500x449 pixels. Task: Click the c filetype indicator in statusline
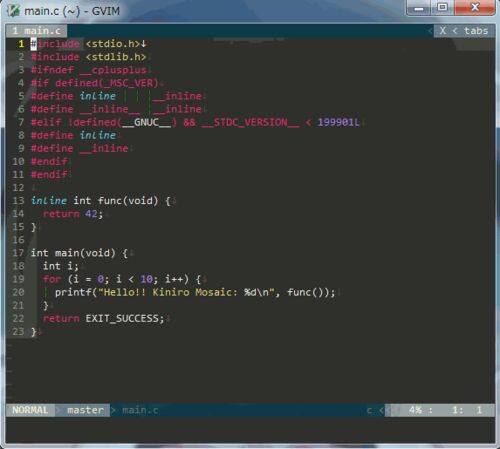coord(369,410)
